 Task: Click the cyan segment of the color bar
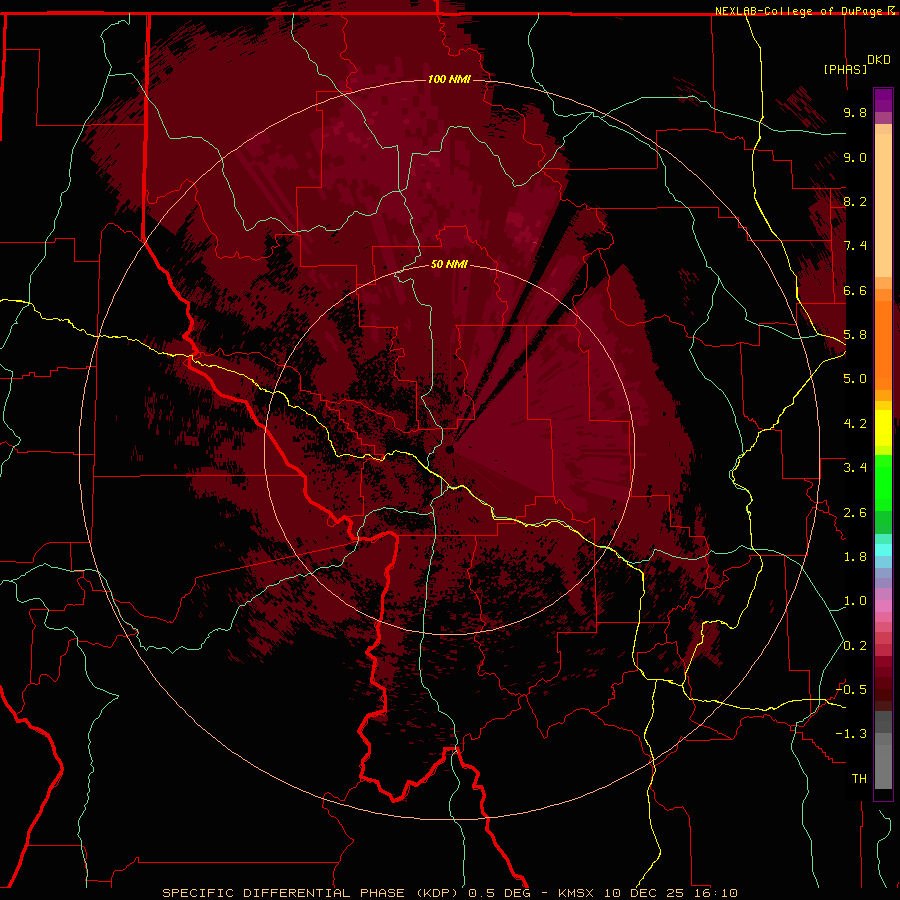click(x=883, y=550)
